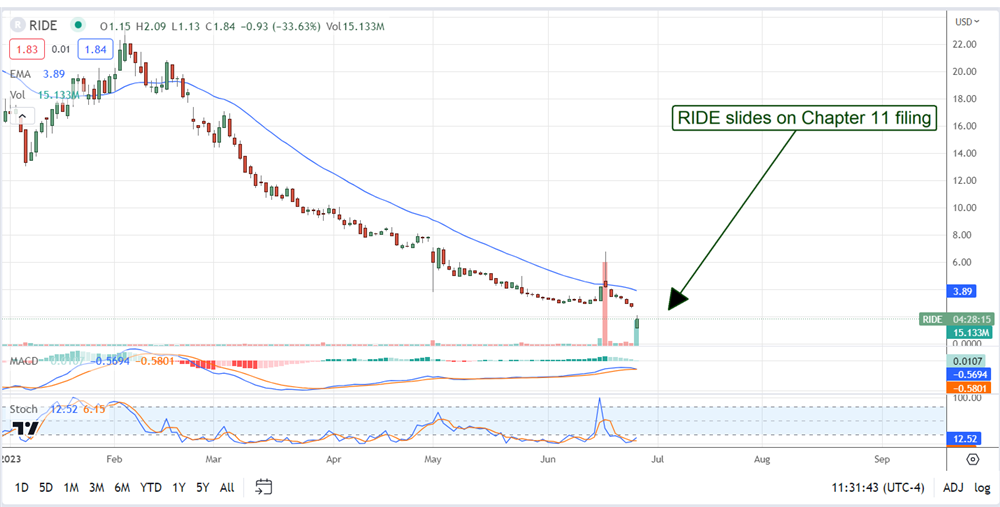The image size is (1000, 507).
Task: Open the 11:31:43 (UTC-4) timezone menu
Action: coord(878,488)
